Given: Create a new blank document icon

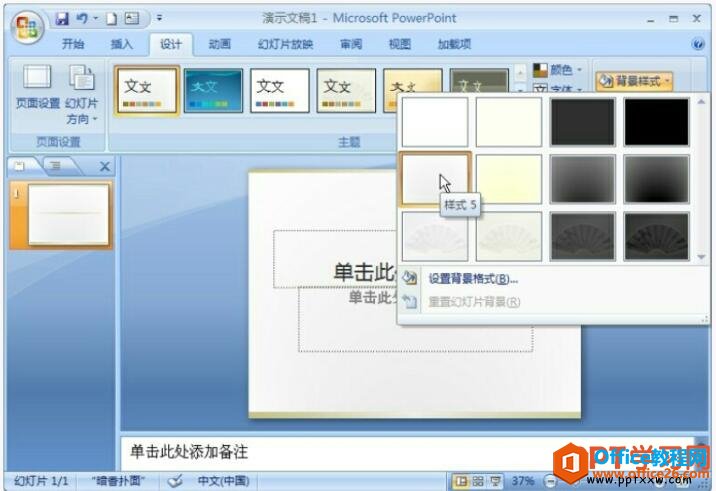Looking at the screenshot, I should coord(111,18).
